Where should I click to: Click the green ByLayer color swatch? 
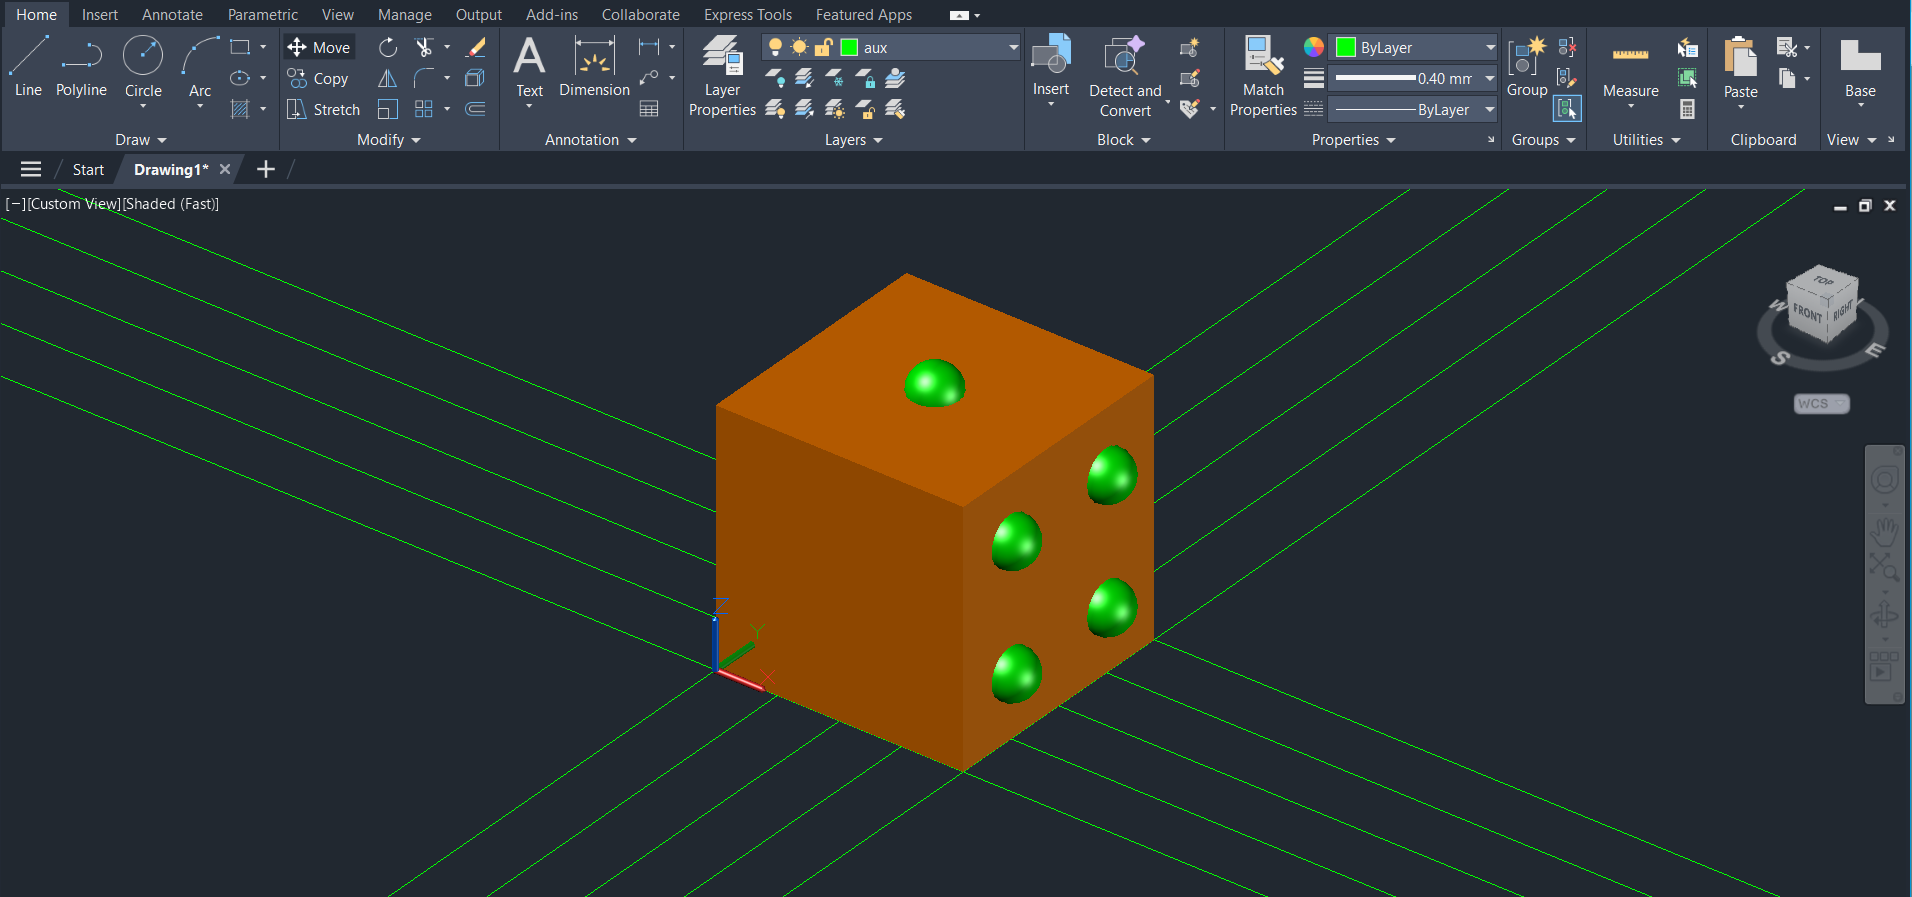point(1346,47)
